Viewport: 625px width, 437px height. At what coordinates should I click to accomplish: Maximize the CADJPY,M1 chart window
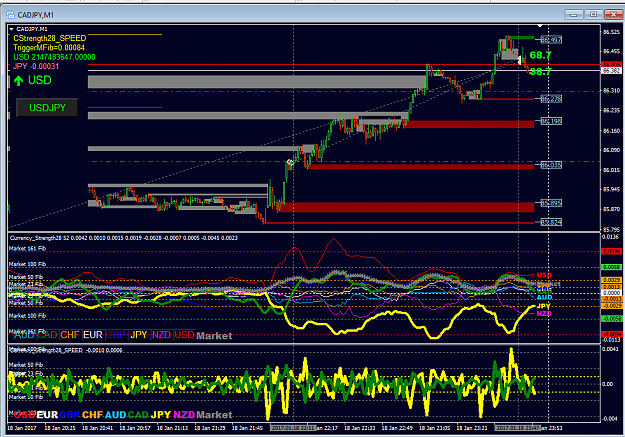594,15
